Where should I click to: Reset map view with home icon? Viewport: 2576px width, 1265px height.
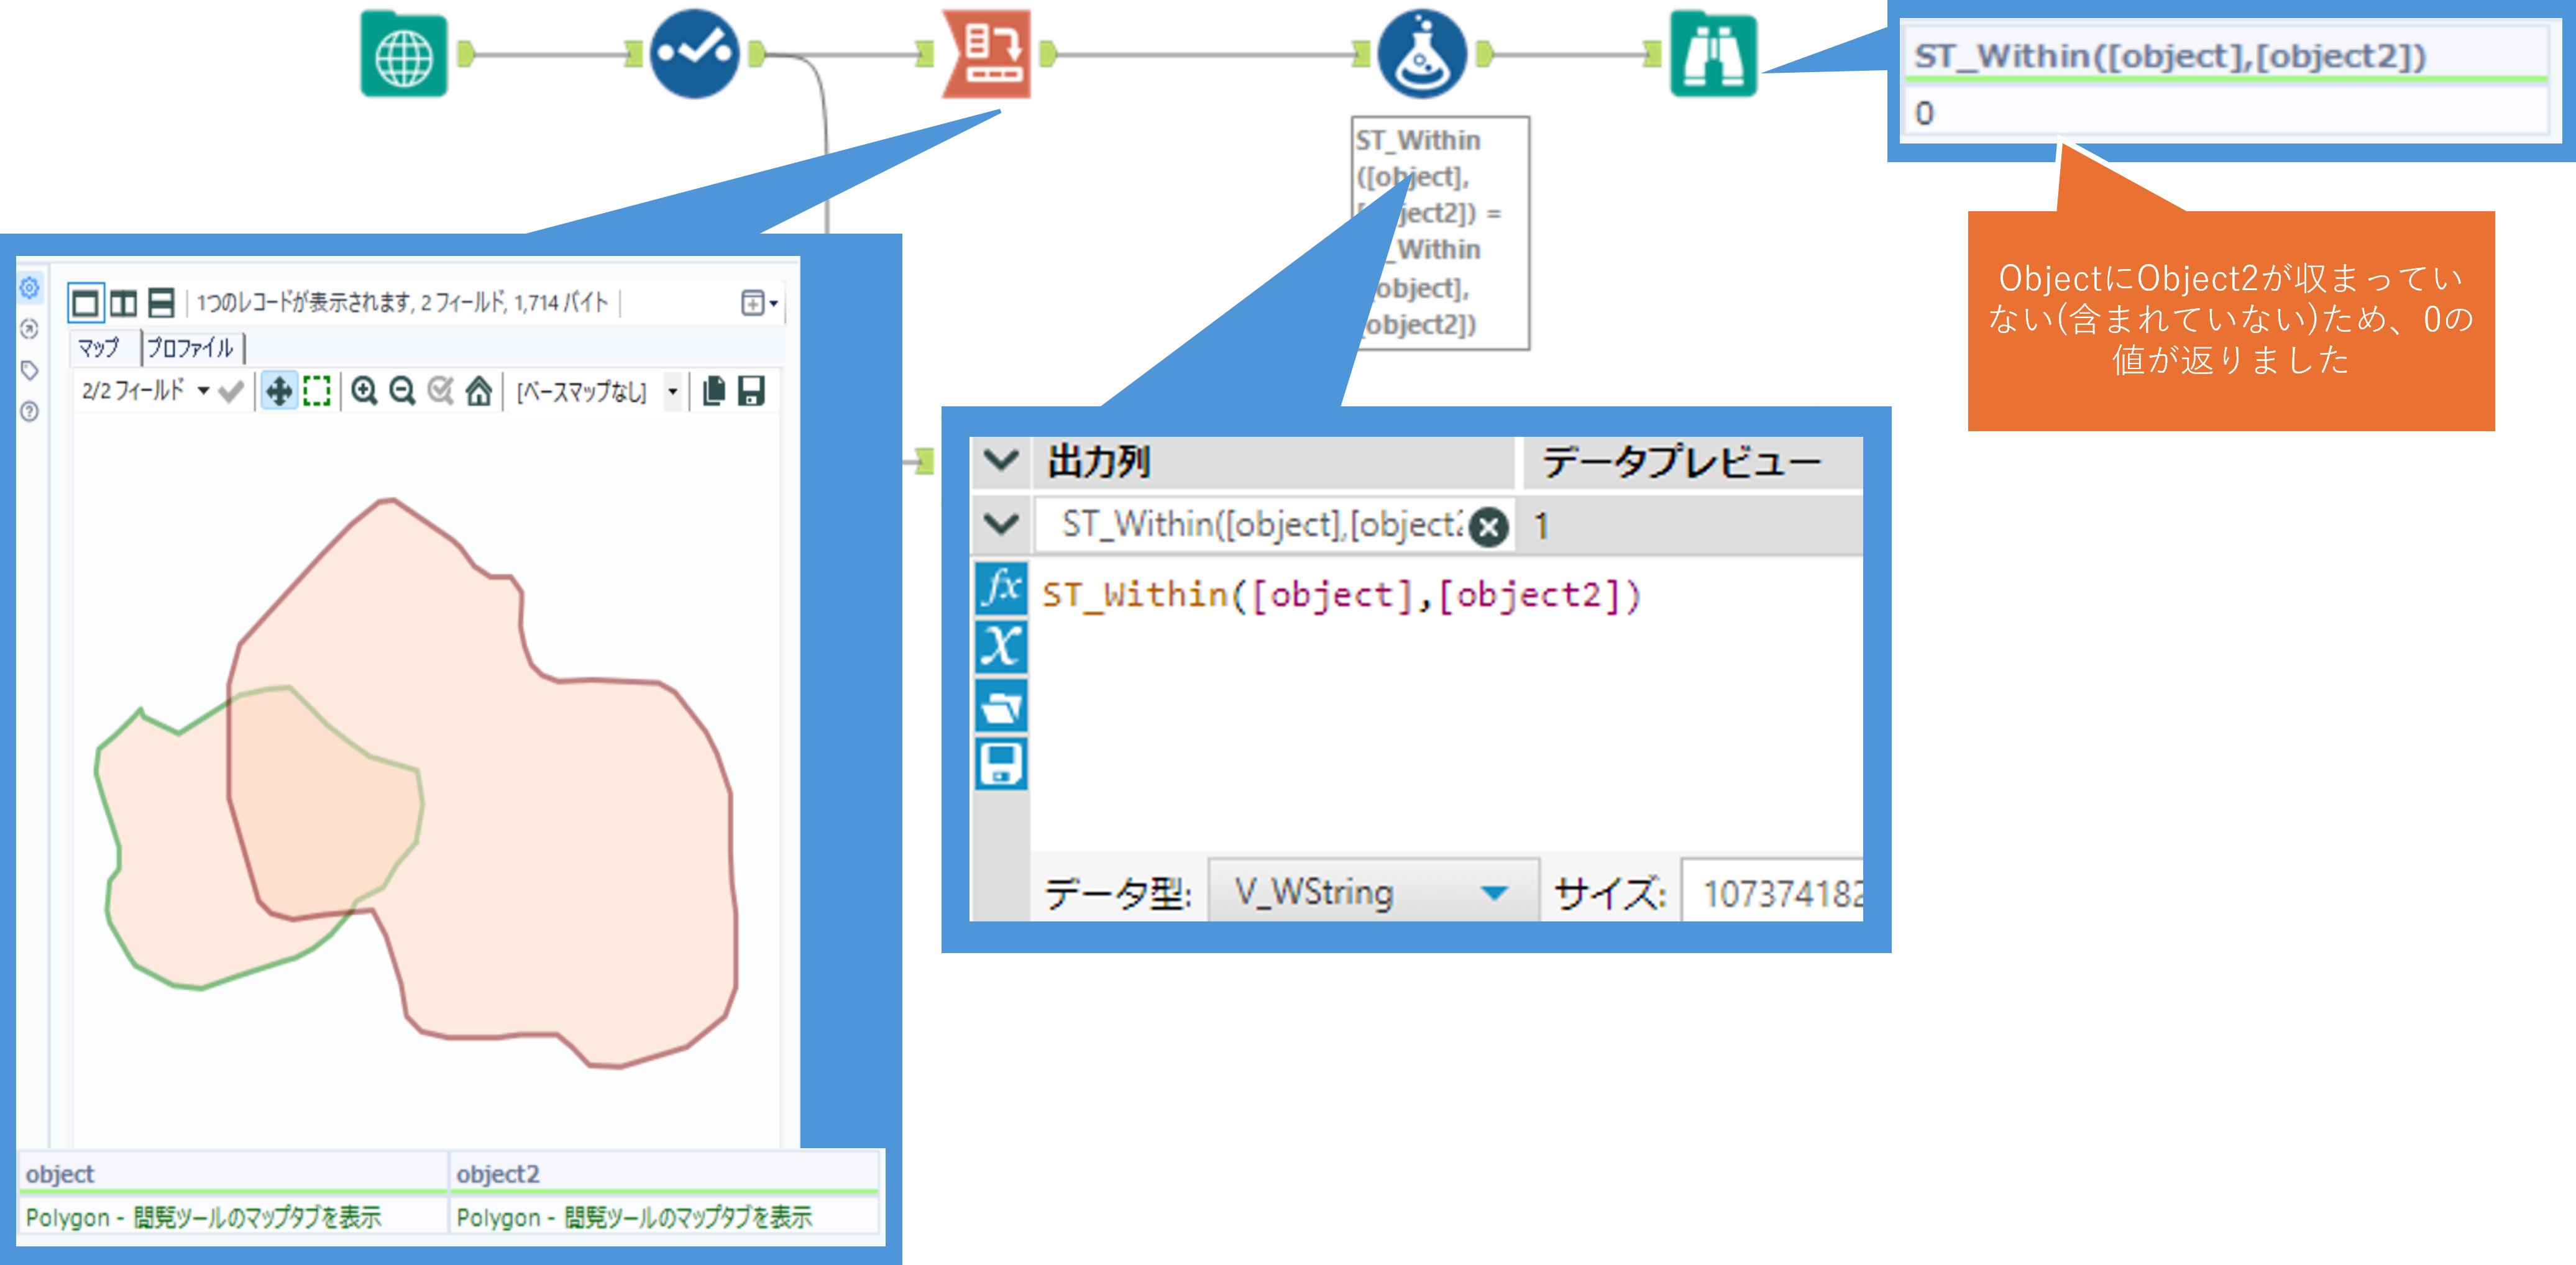pos(479,391)
